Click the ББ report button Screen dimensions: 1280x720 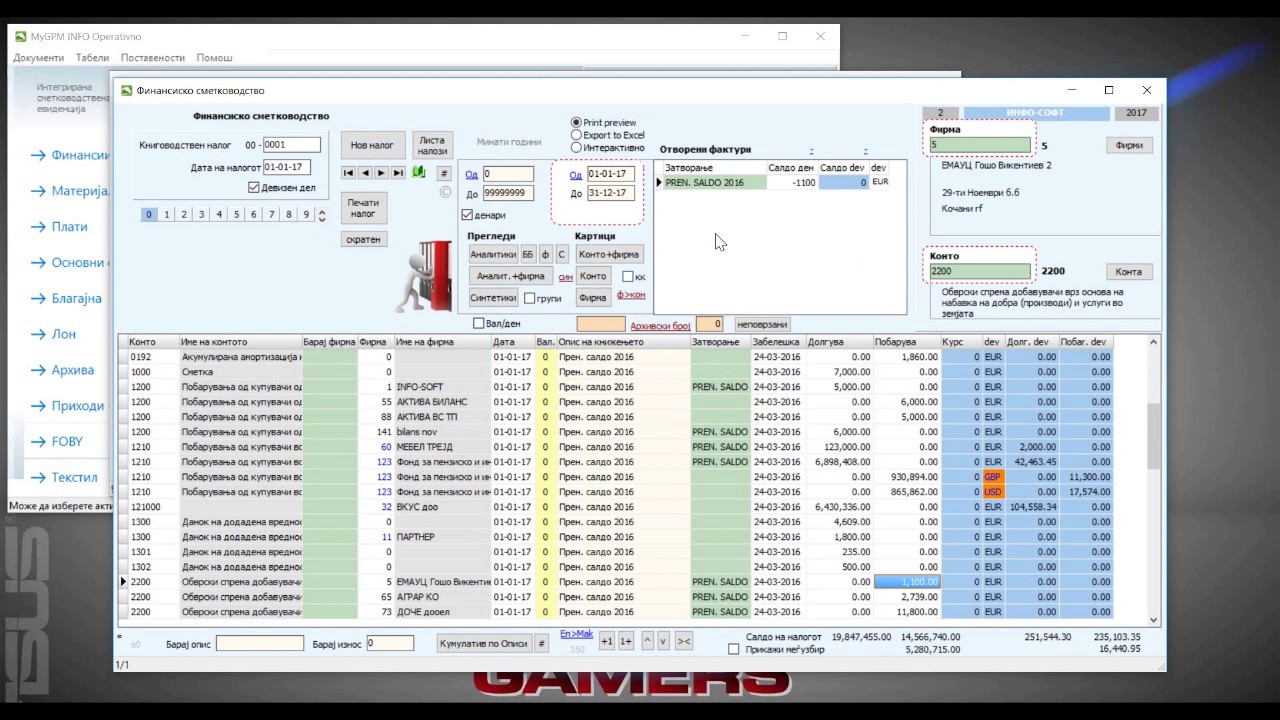point(528,254)
